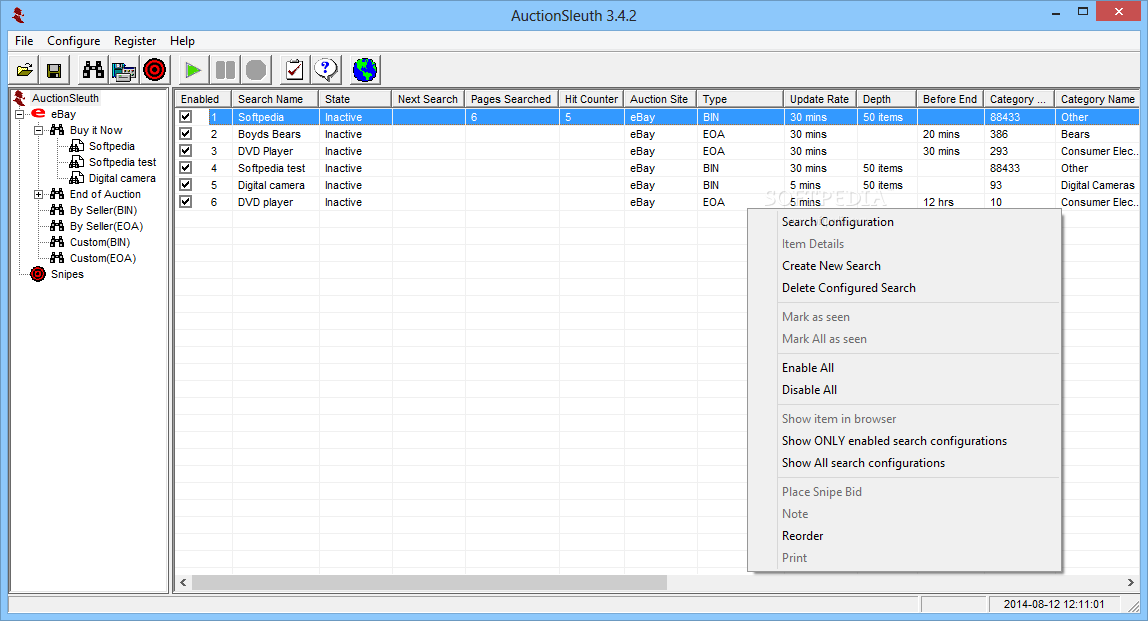
Task: Click Category Name header column
Action: (x=1097, y=99)
